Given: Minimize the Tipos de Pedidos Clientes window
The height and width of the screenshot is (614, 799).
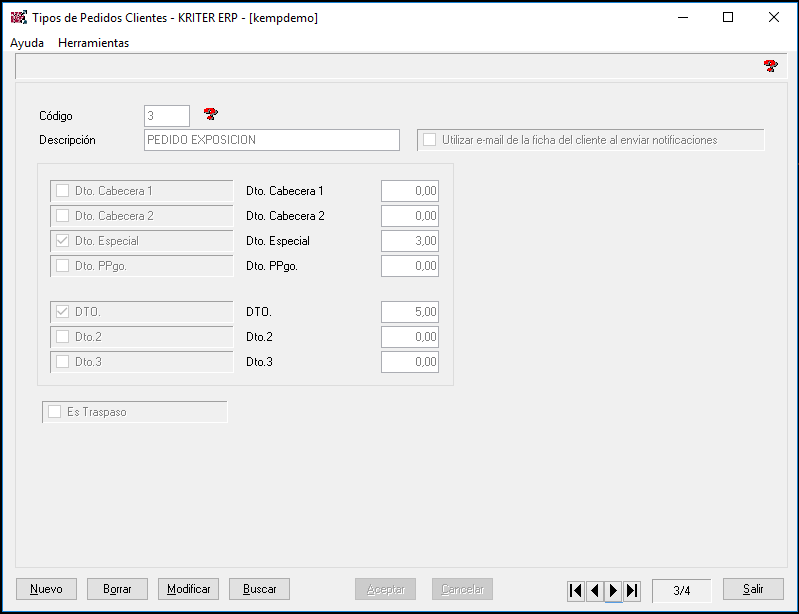Looking at the screenshot, I should tap(683, 17).
